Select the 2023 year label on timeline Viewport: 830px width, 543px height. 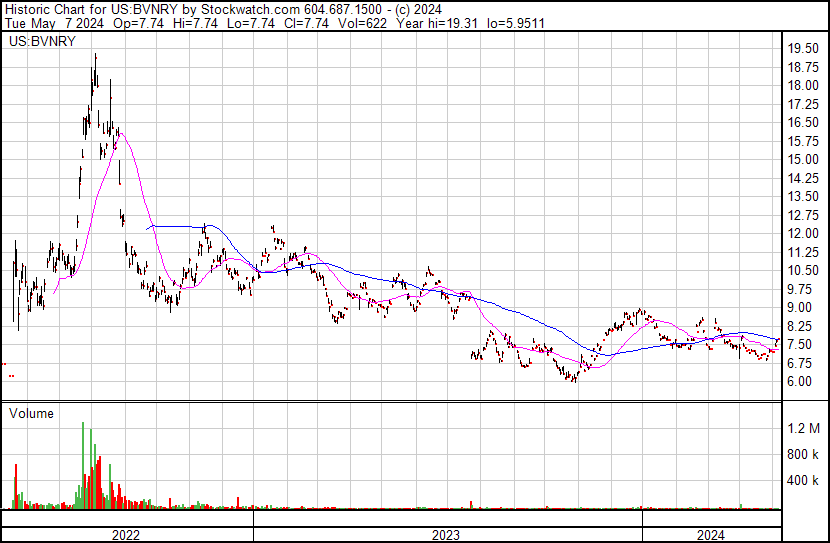point(446,535)
